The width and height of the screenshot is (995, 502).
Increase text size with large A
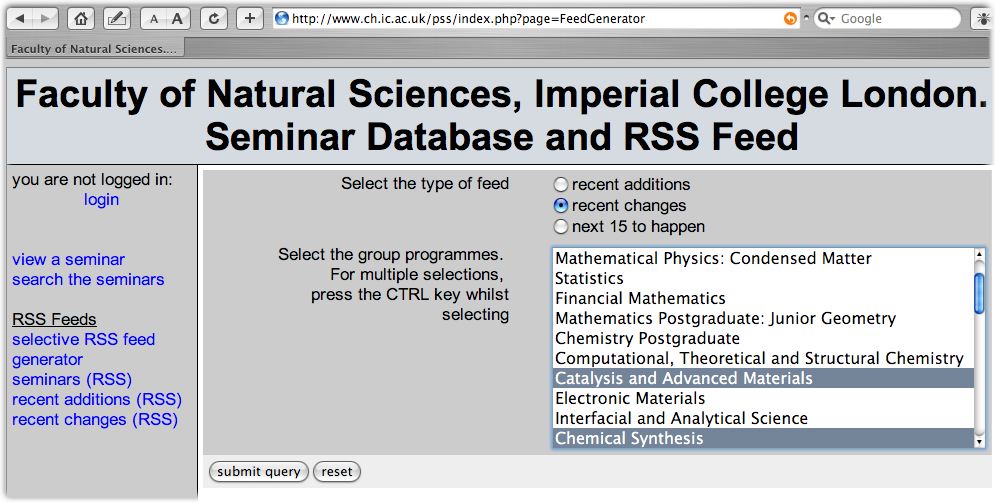(x=178, y=19)
